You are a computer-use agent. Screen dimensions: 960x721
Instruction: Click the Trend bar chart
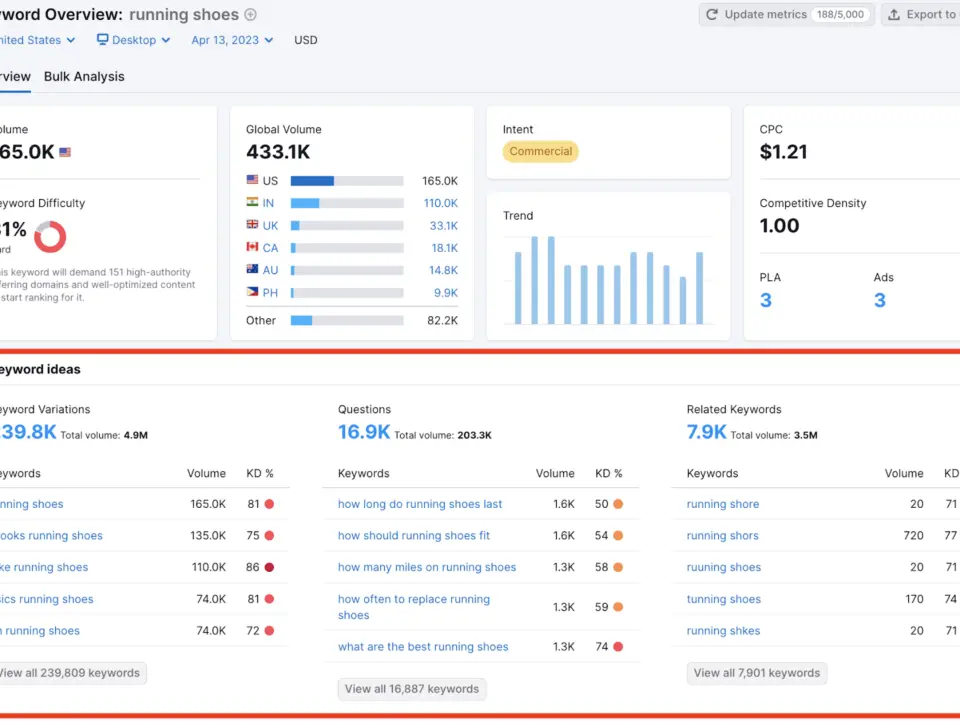coord(609,280)
